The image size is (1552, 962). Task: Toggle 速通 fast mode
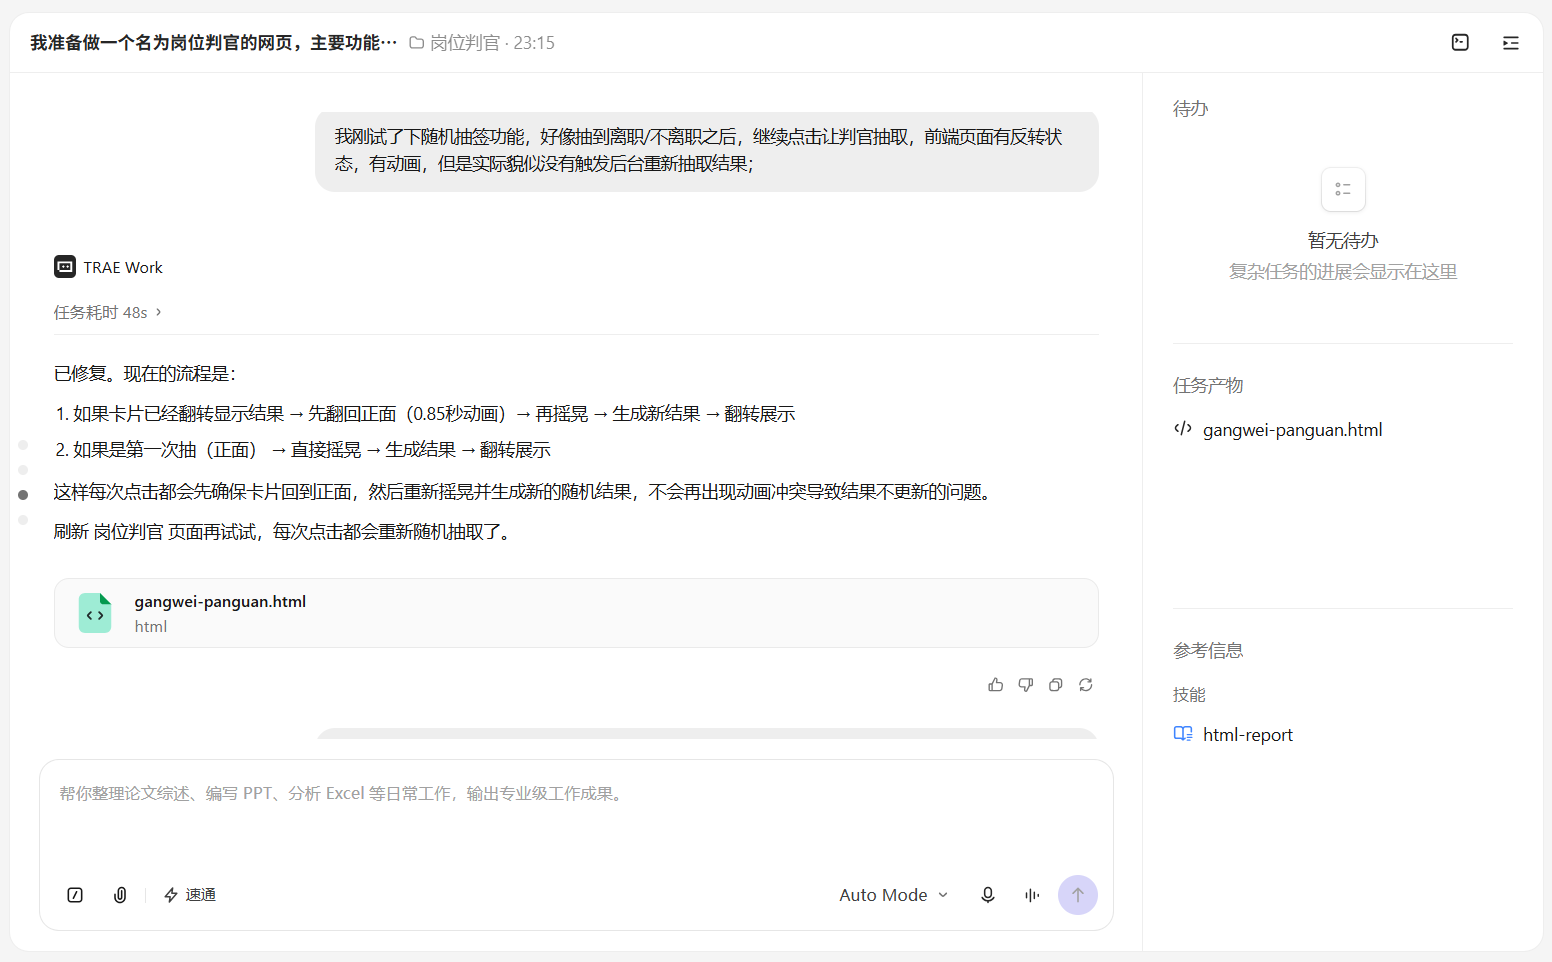[x=190, y=895]
